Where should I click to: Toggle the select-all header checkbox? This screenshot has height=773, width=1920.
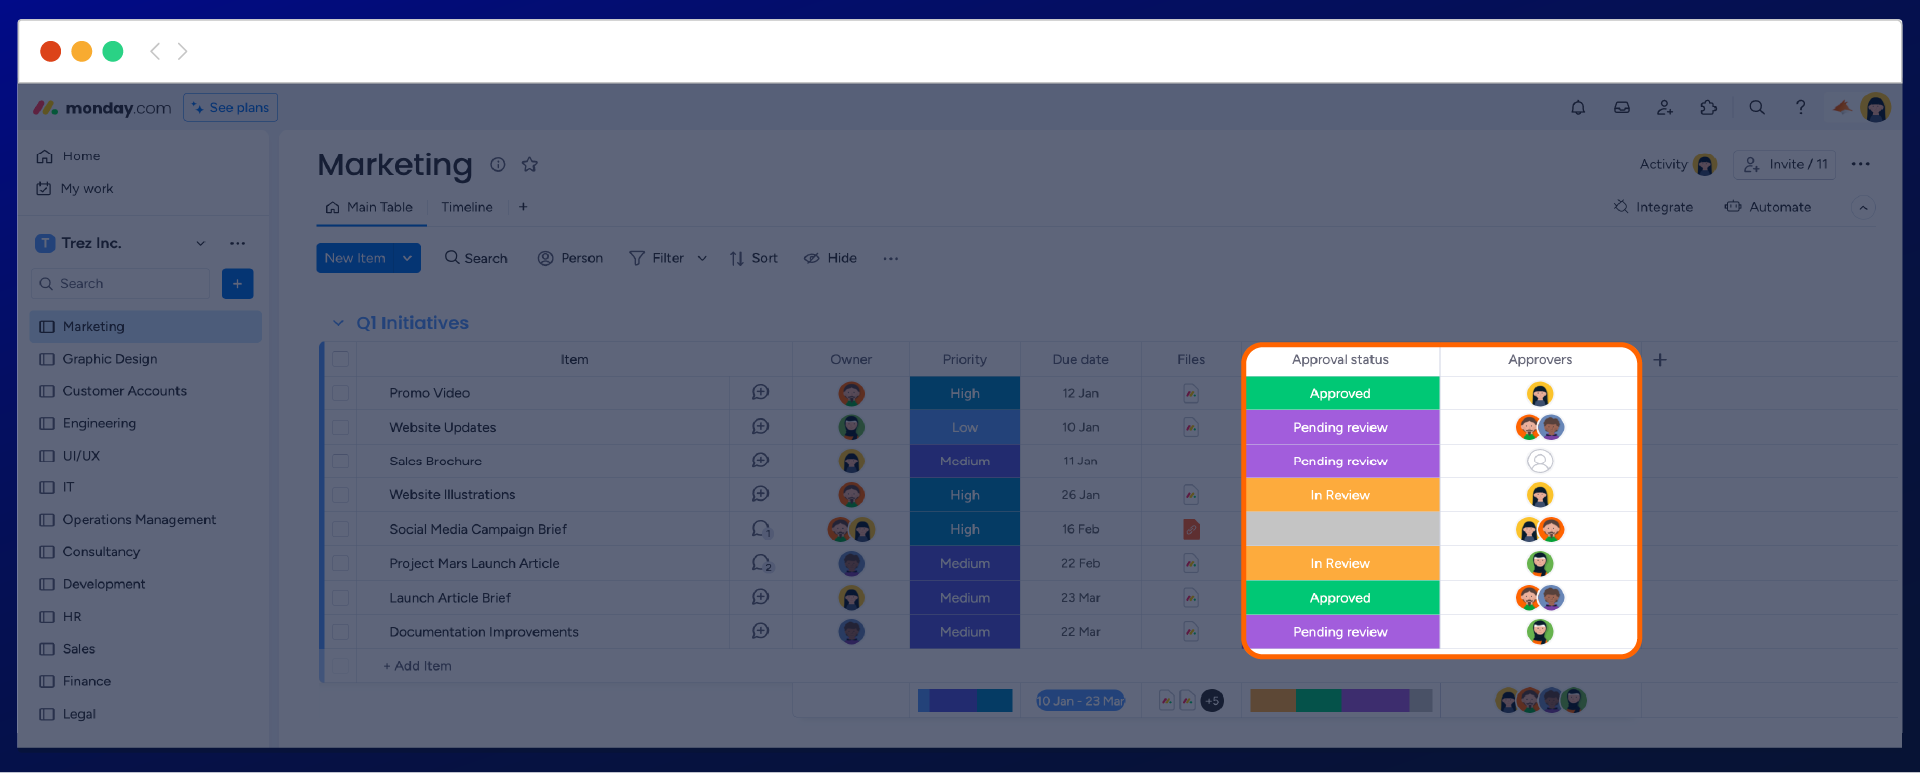[x=341, y=359]
